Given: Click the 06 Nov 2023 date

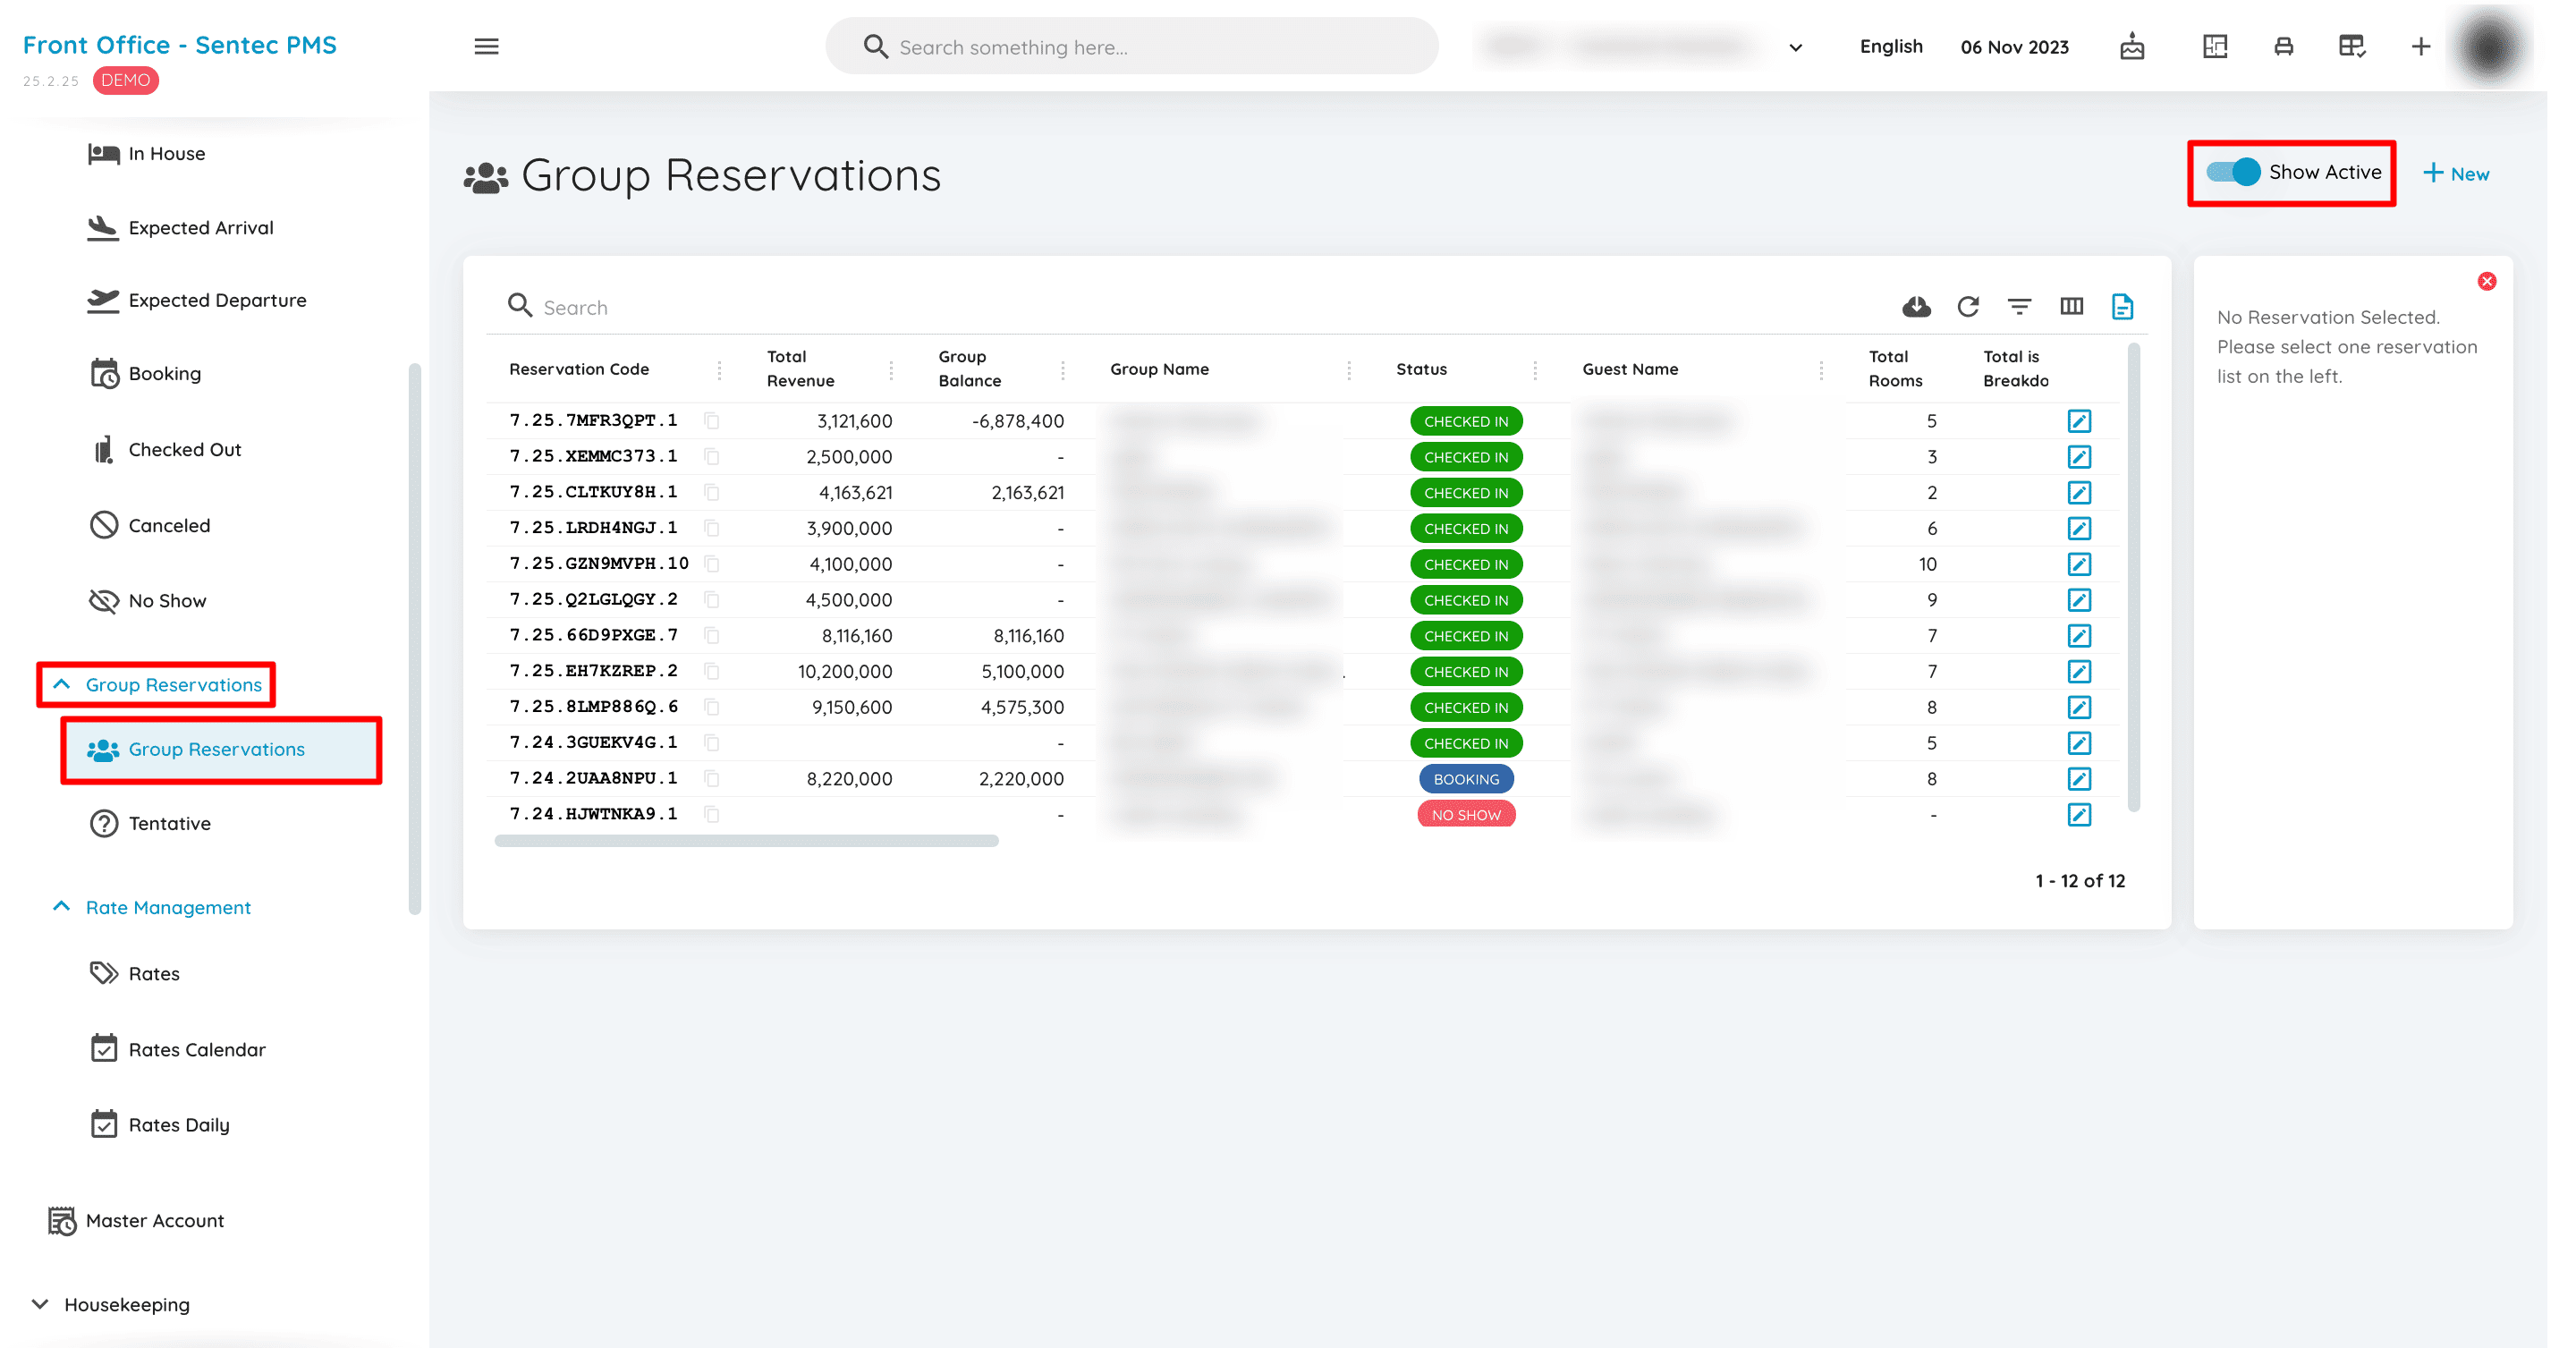Looking at the screenshot, I should (2013, 47).
